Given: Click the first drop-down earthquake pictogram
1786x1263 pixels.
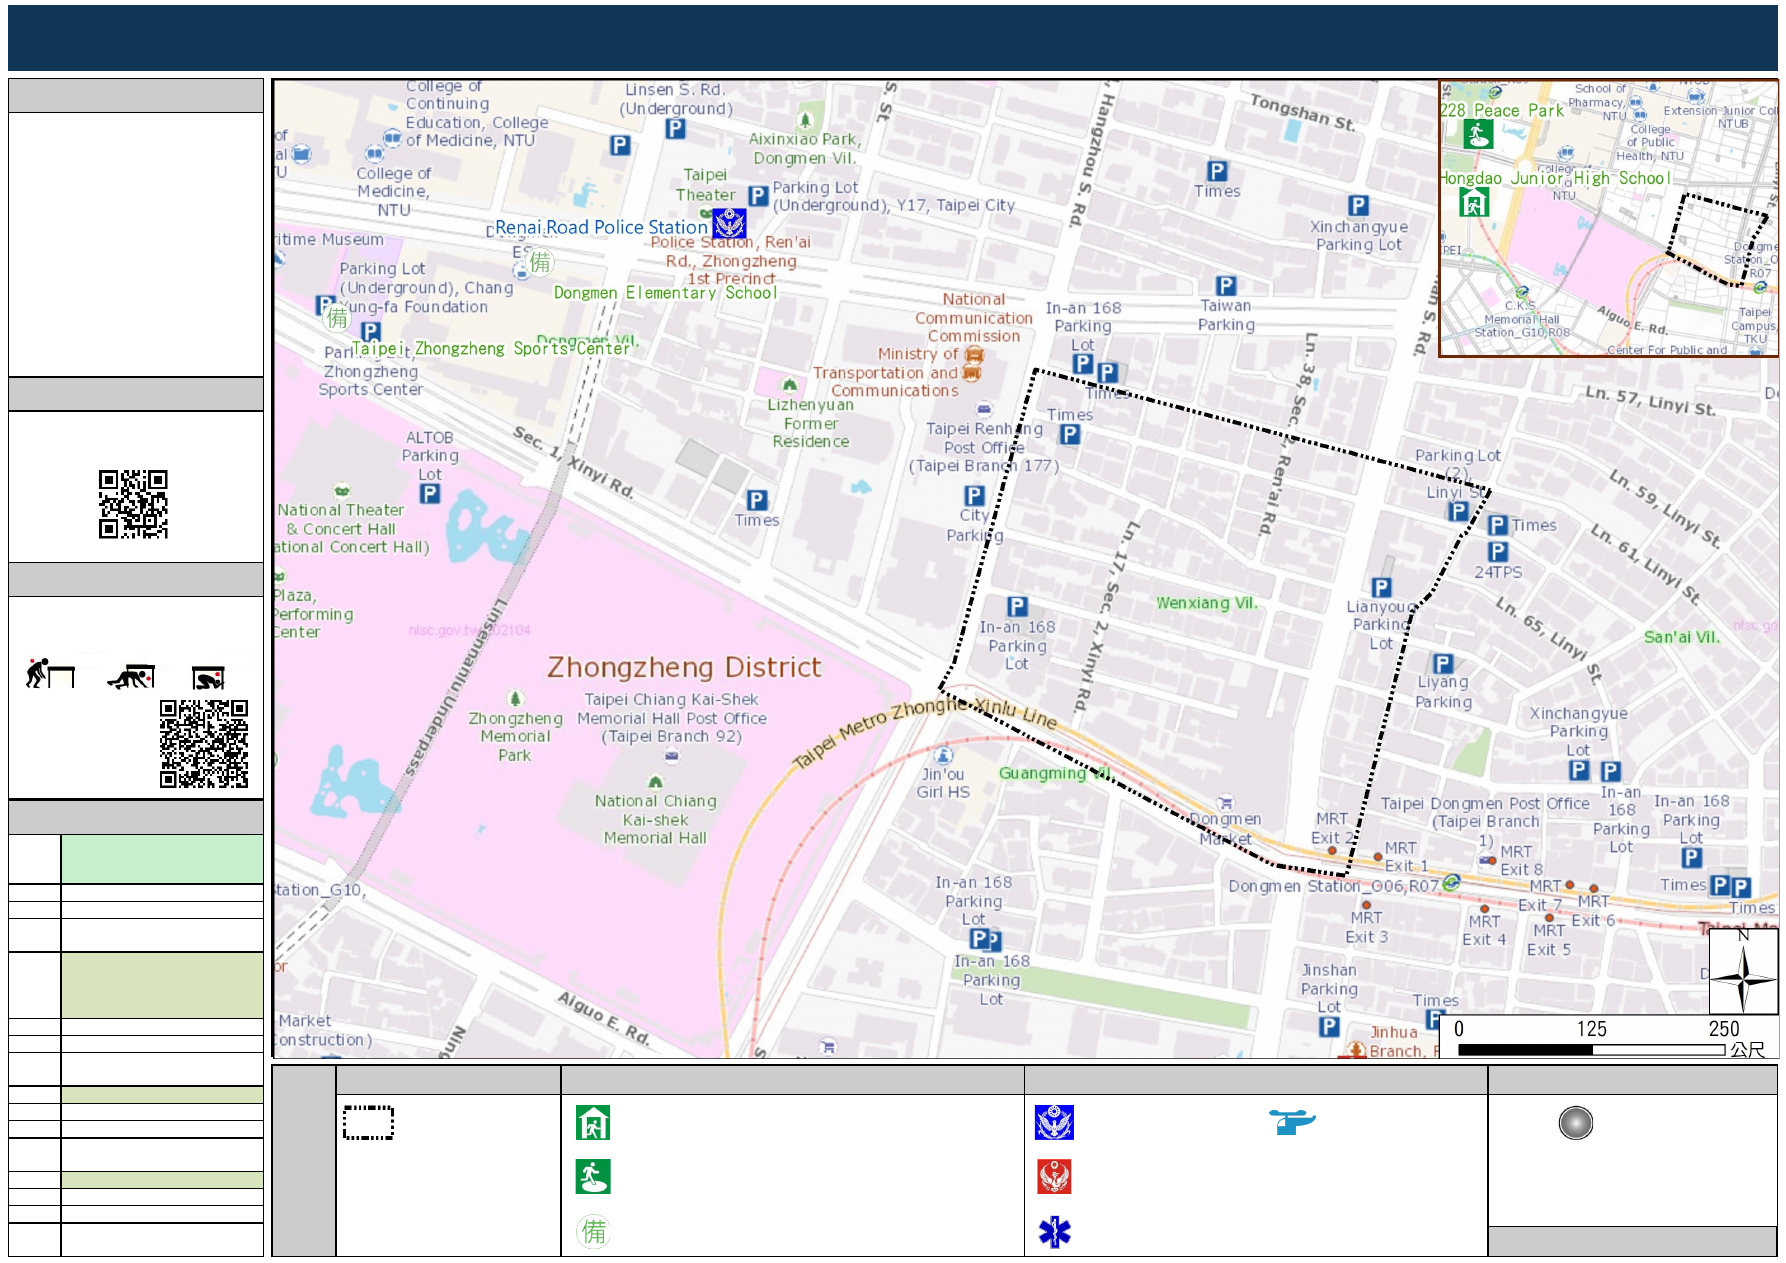Looking at the screenshot, I should tap(50, 674).
